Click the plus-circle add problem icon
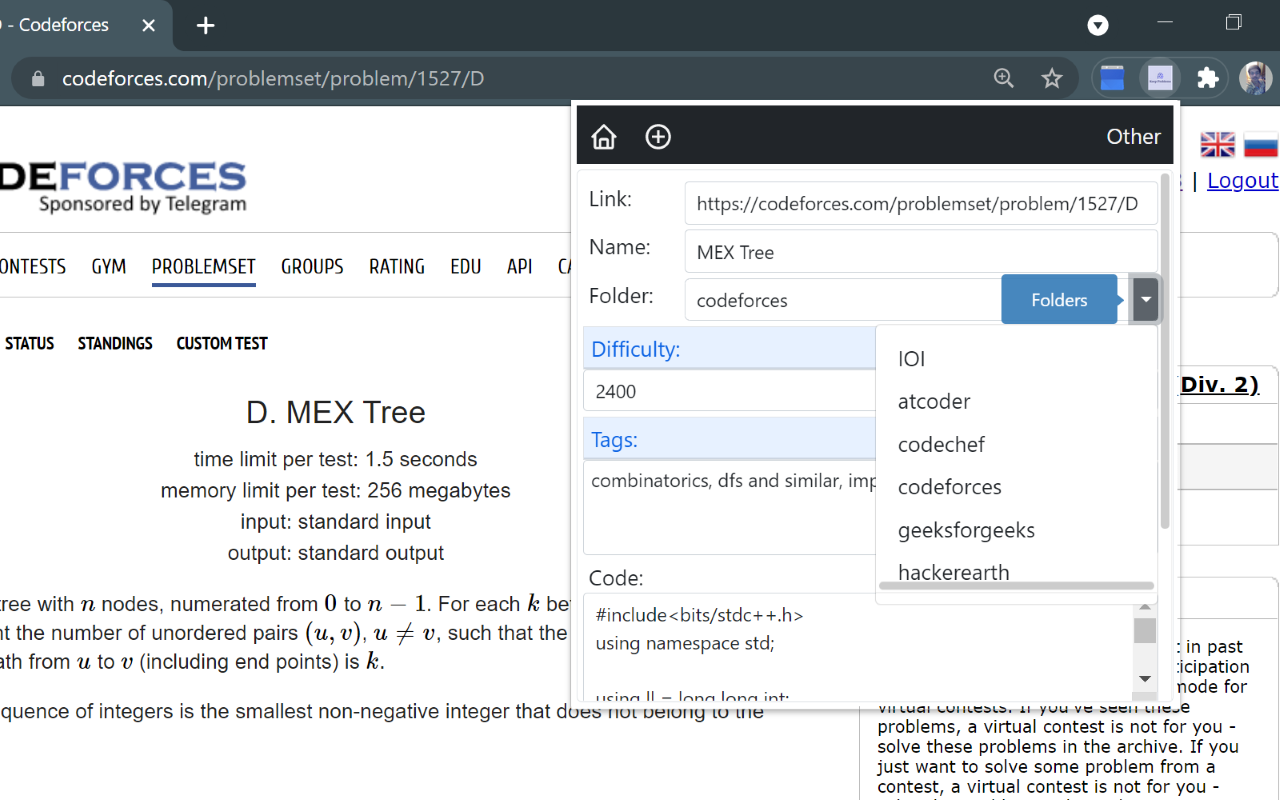Screen dimensions: 1280x800 658,137
